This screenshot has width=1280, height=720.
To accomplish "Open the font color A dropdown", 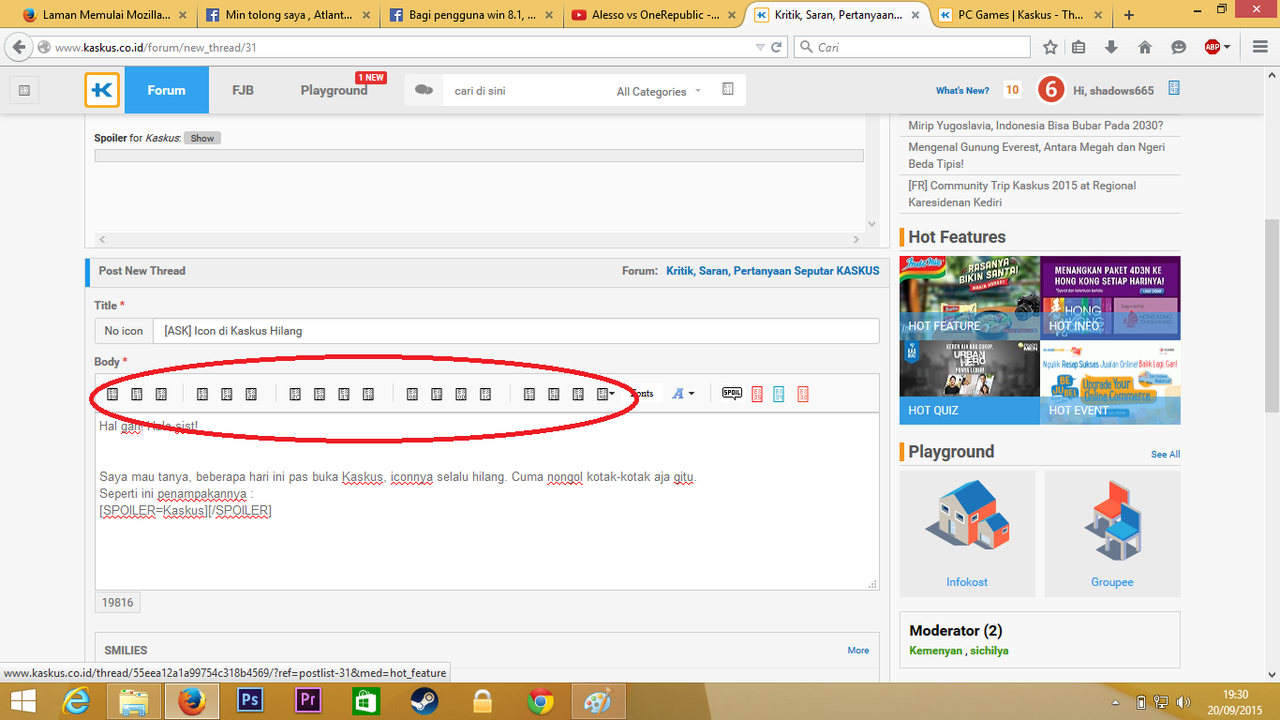I will 683,394.
